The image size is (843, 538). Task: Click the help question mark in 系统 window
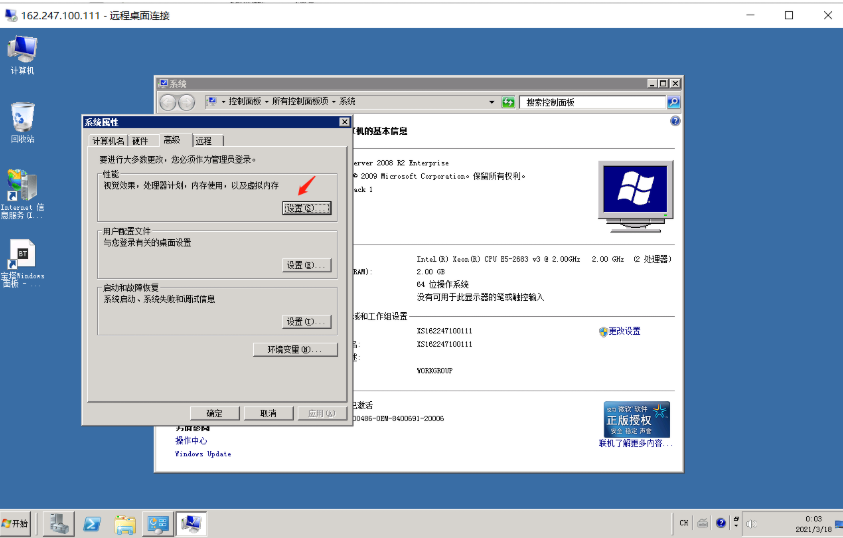[675, 121]
